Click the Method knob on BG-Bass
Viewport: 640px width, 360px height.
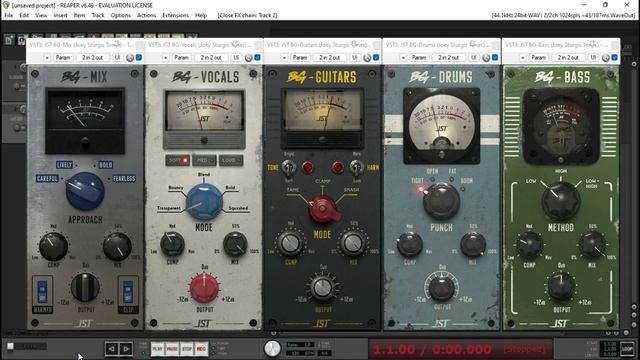tap(560, 201)
